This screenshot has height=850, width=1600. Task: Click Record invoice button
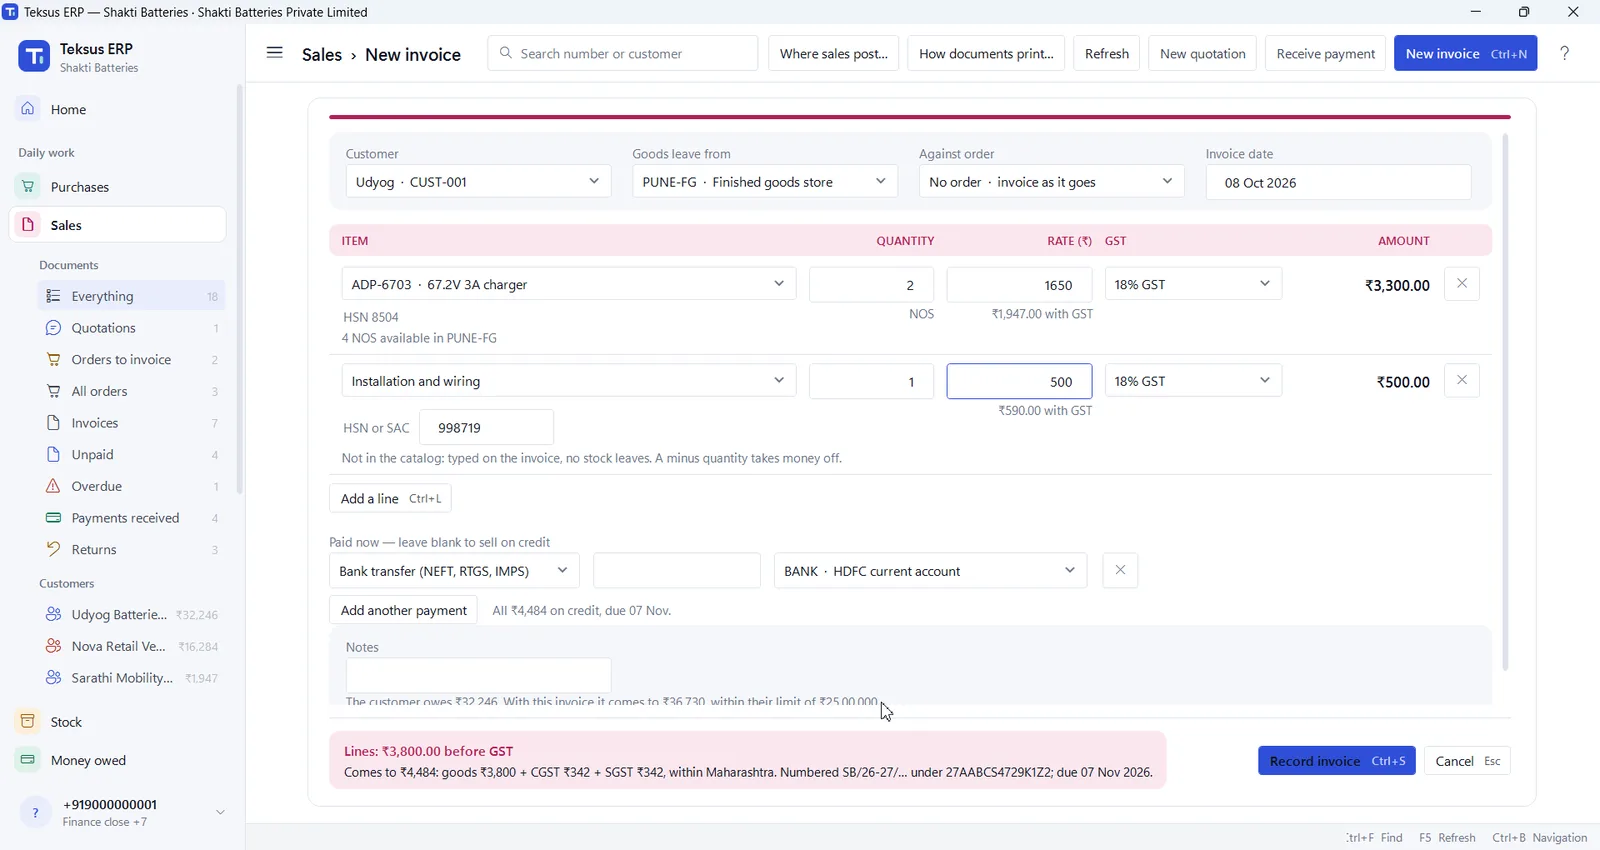(1337, 761)
